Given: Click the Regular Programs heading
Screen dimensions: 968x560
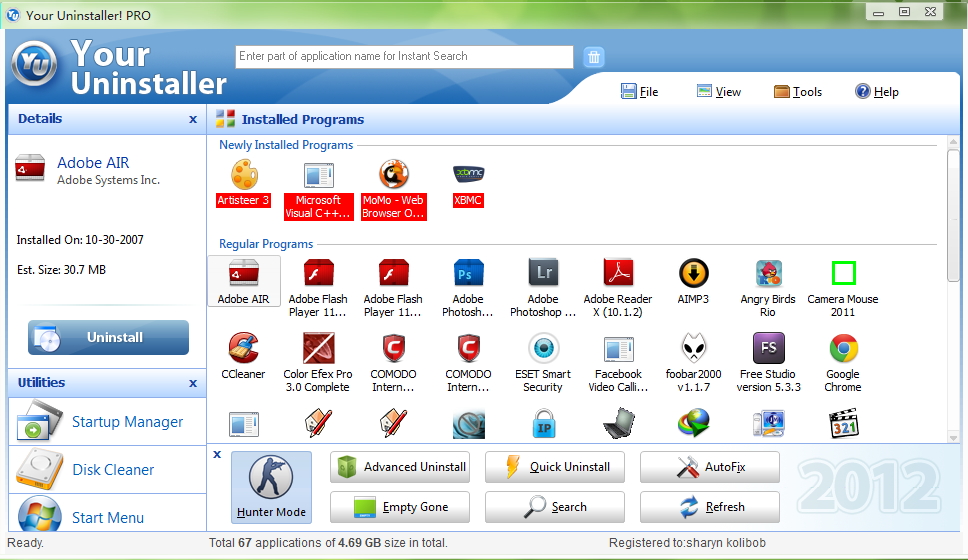Looking at the screenshot, I should (x=266, y=244).
